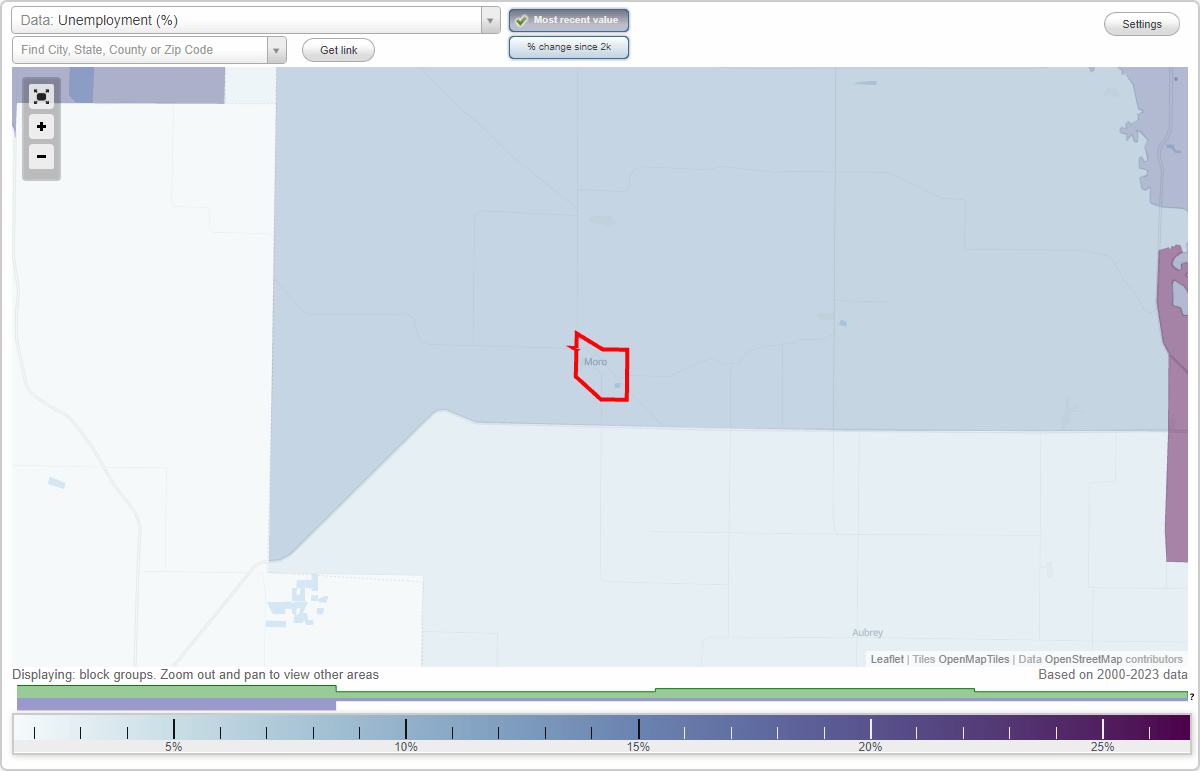Open the Leaflet attribution link
This screenshot has width=1200, height=771.
887,659
